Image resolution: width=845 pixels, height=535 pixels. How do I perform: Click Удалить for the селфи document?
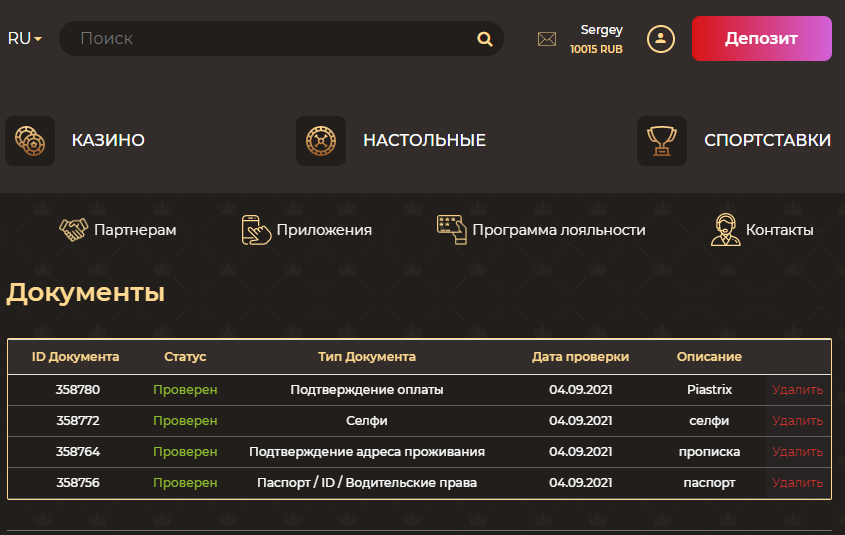coord(797,421)
